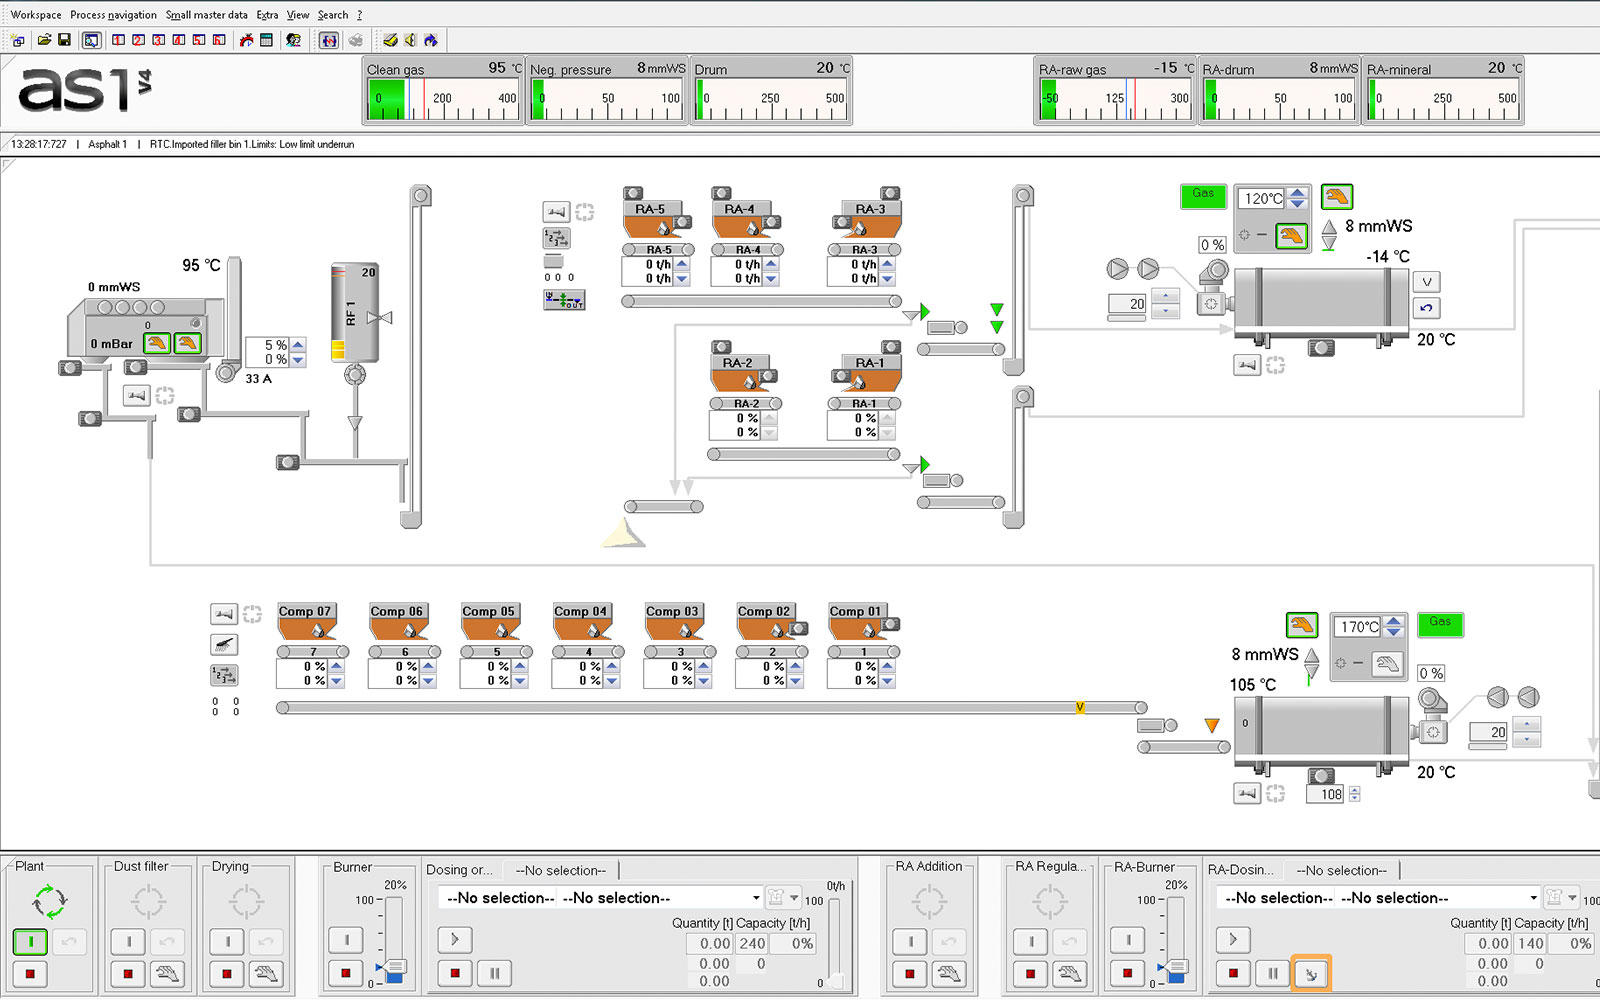Viewport: 1600px width, 1000px height.
Task: Stop the RA Regulation group
Action: coord(1030,973)
